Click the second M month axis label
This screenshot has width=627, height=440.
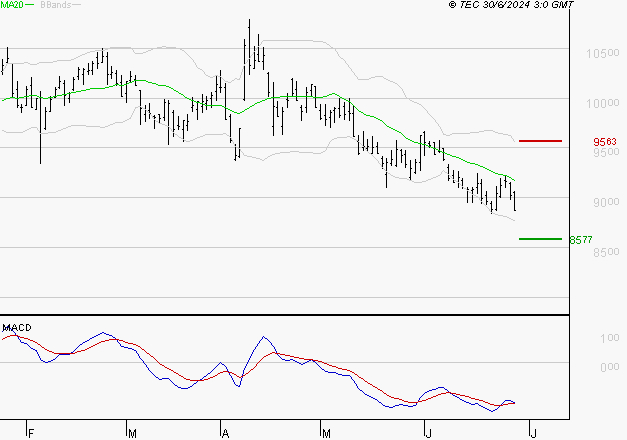coord(326,434)
